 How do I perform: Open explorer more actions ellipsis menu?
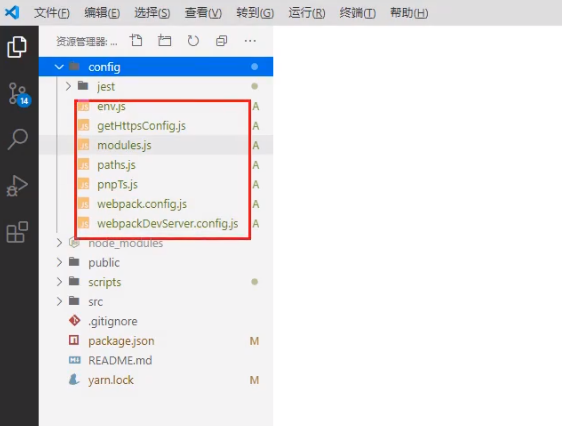click(250, 41)
